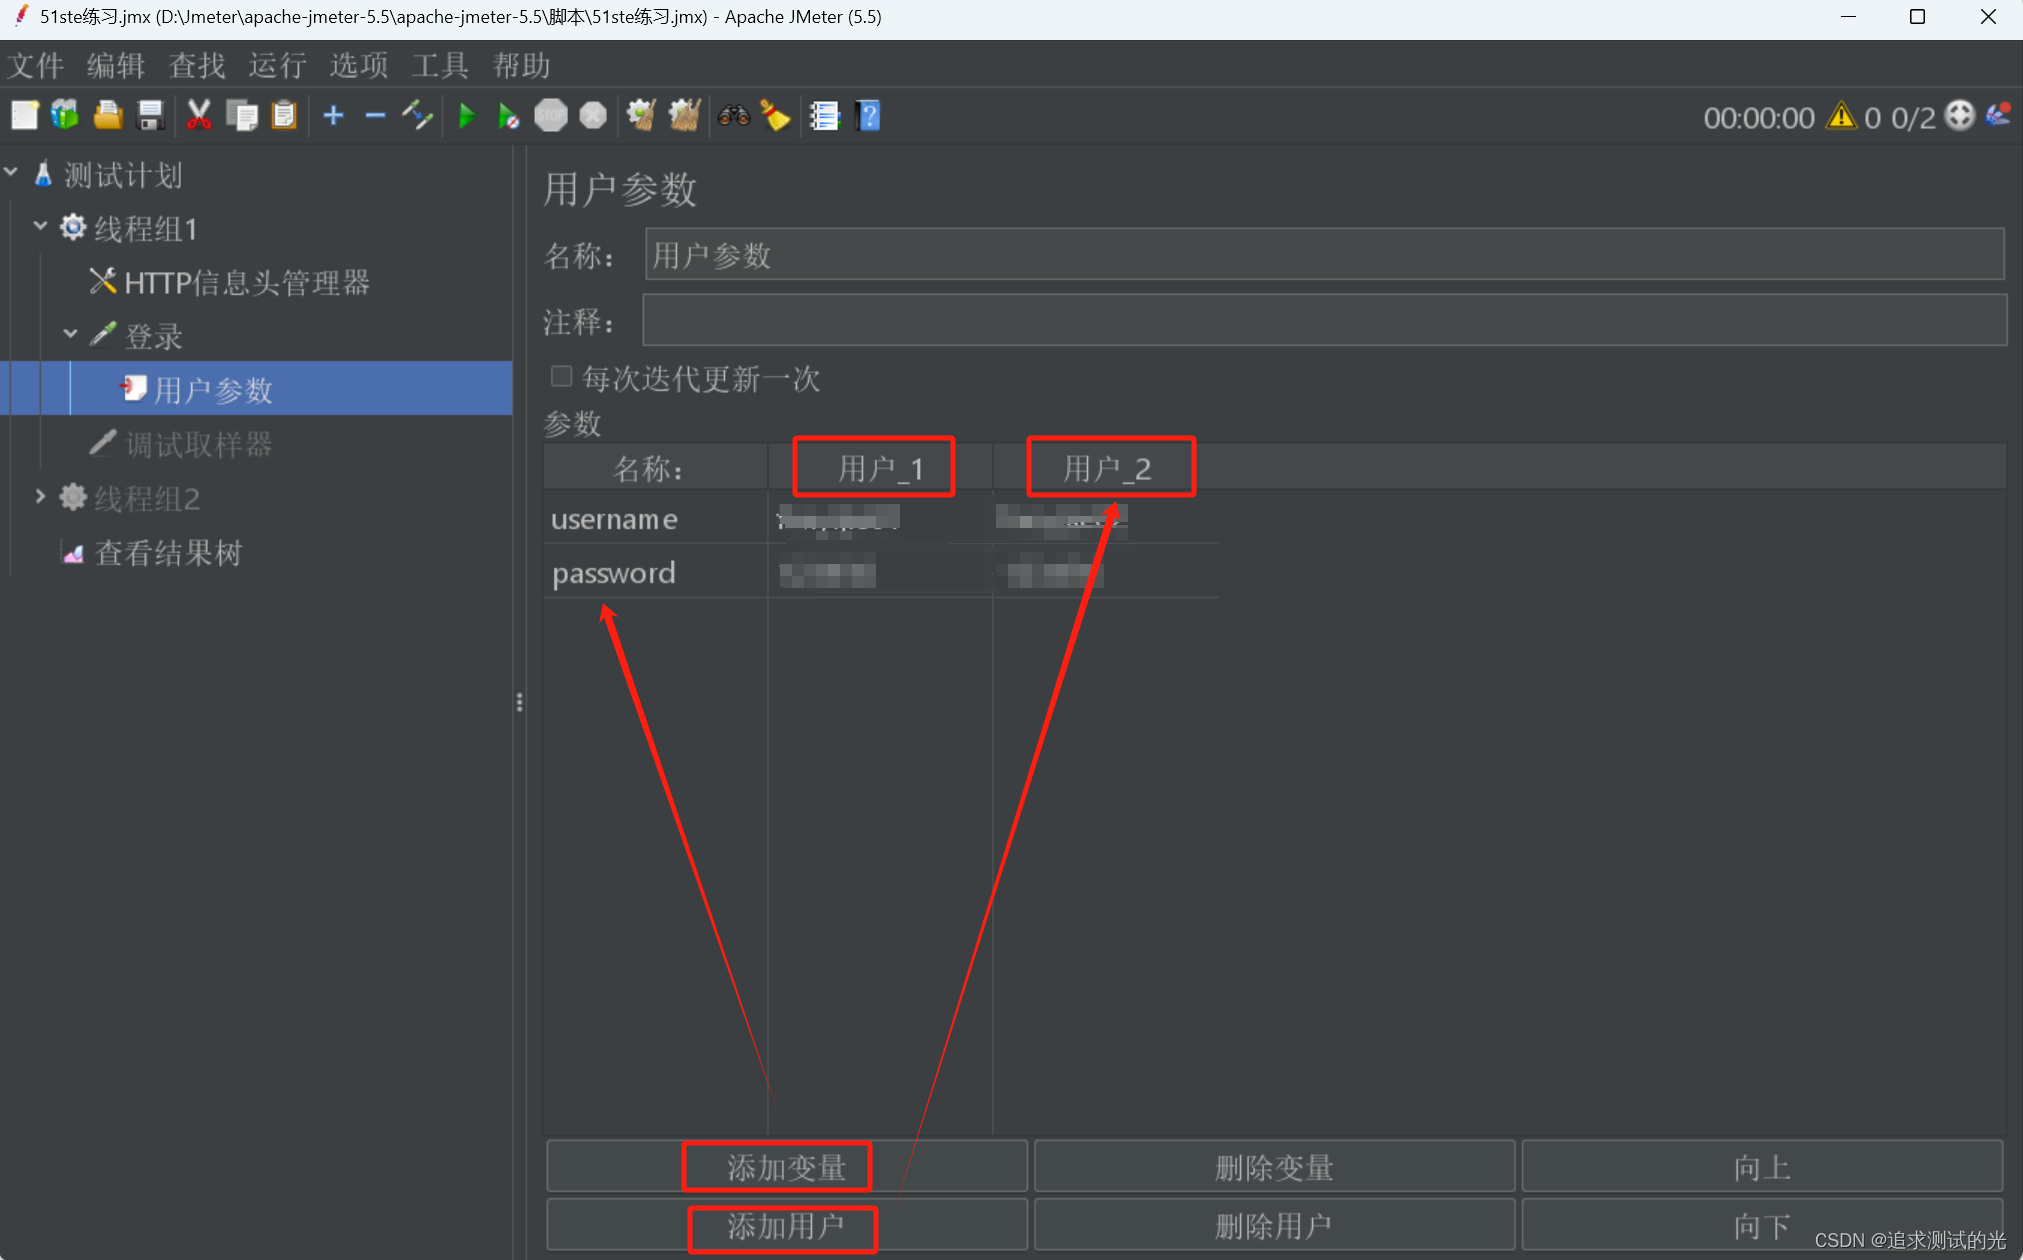Click the 添加用户 button
The image size is (2023, 1260).
click(787, 1225)
